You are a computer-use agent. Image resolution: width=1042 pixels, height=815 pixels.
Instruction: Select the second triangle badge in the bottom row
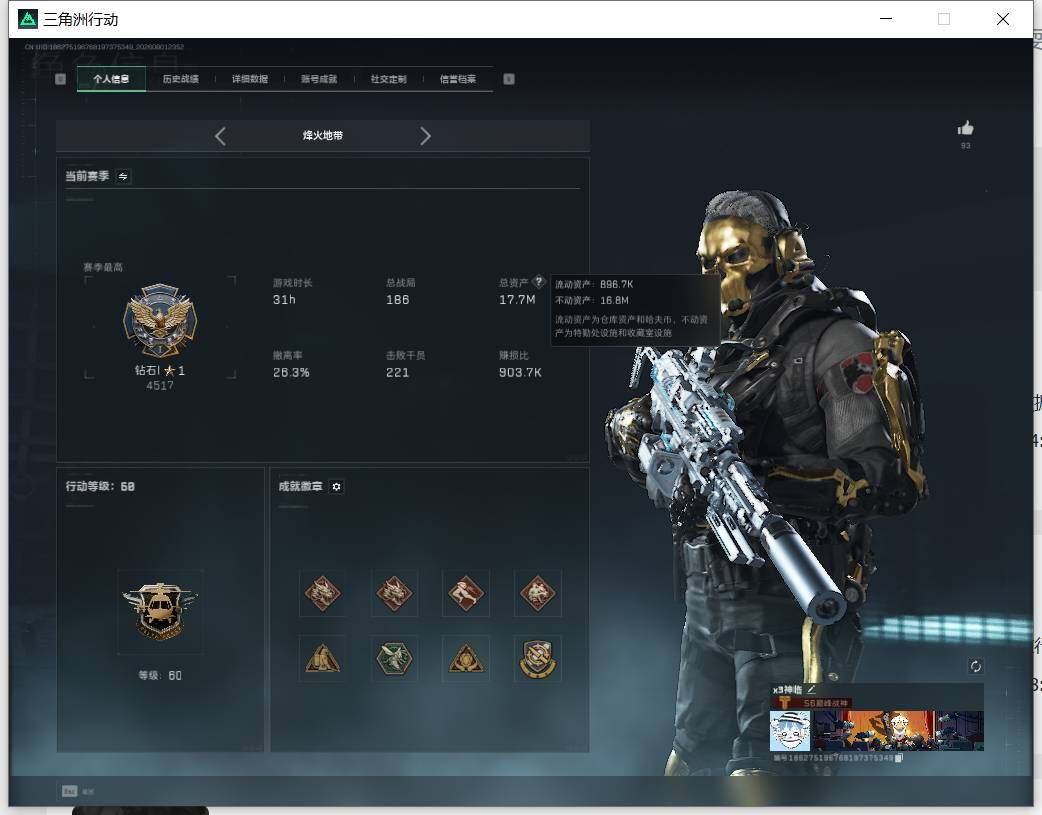(466, 659)
